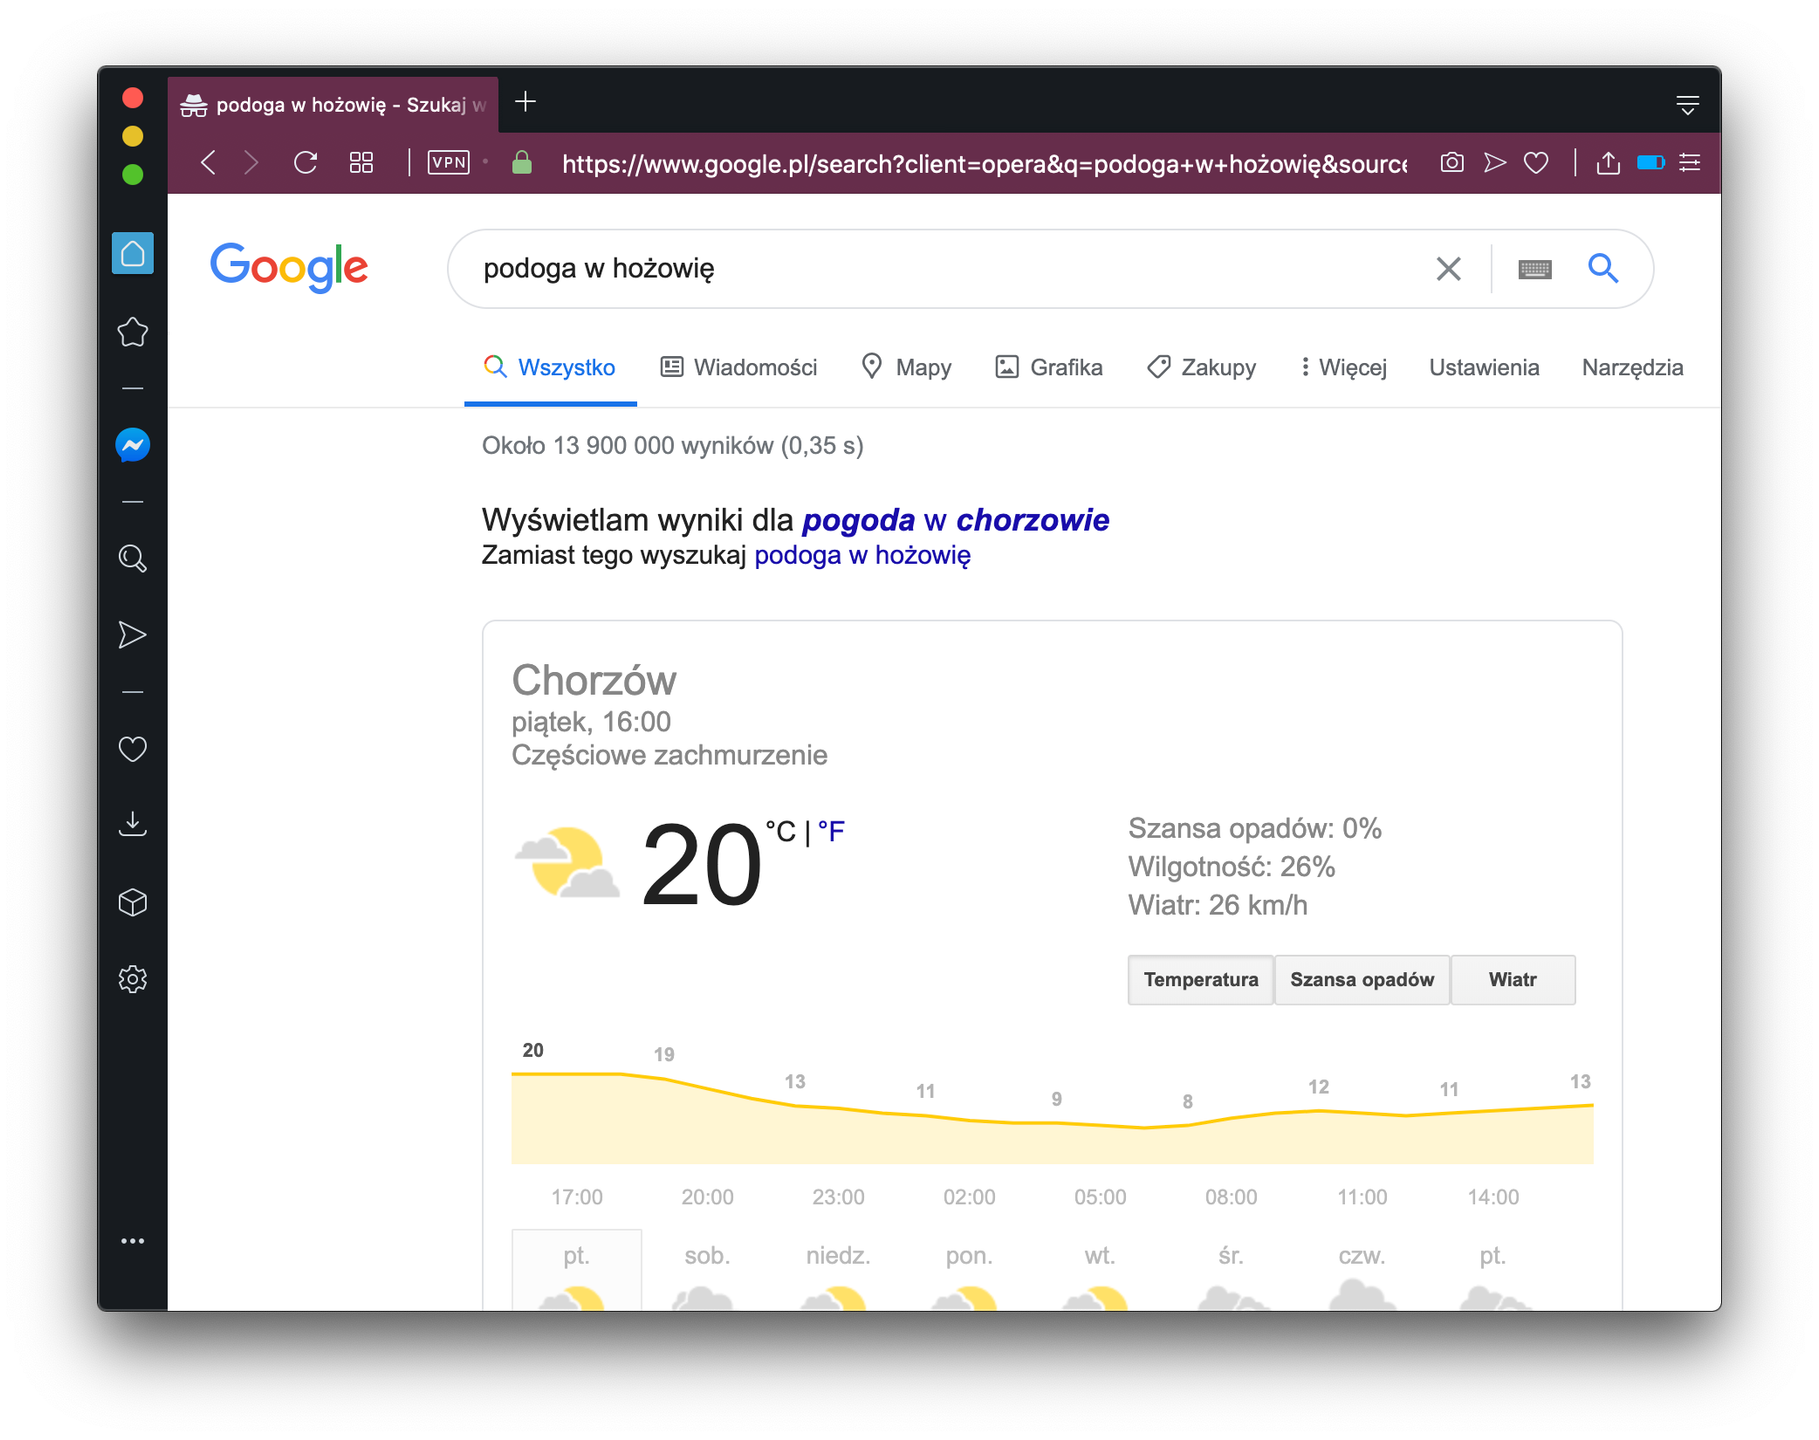Image resolution: width=1819 pixels, height=1440 pixels.
Task: Clear search query with X
Action: [x=1448, y=268]
